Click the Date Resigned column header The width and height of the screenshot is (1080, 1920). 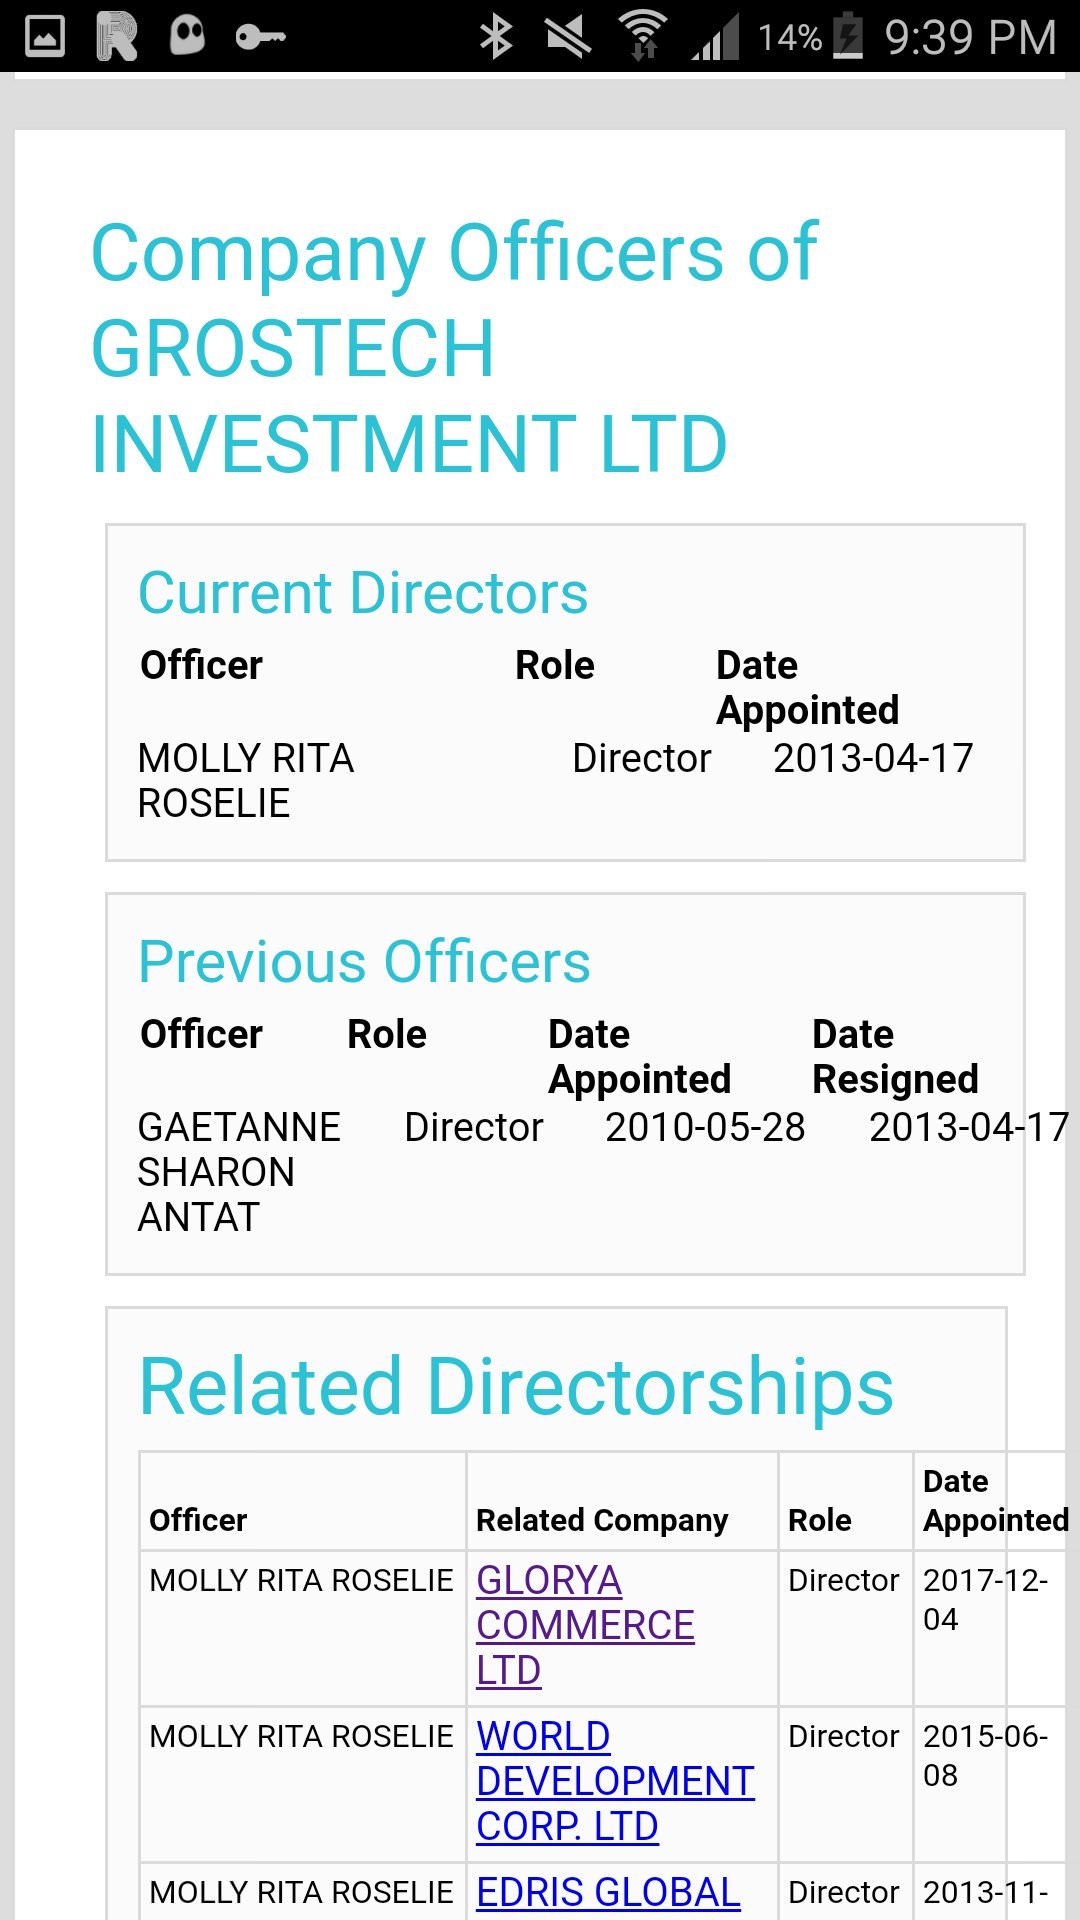895,1057
